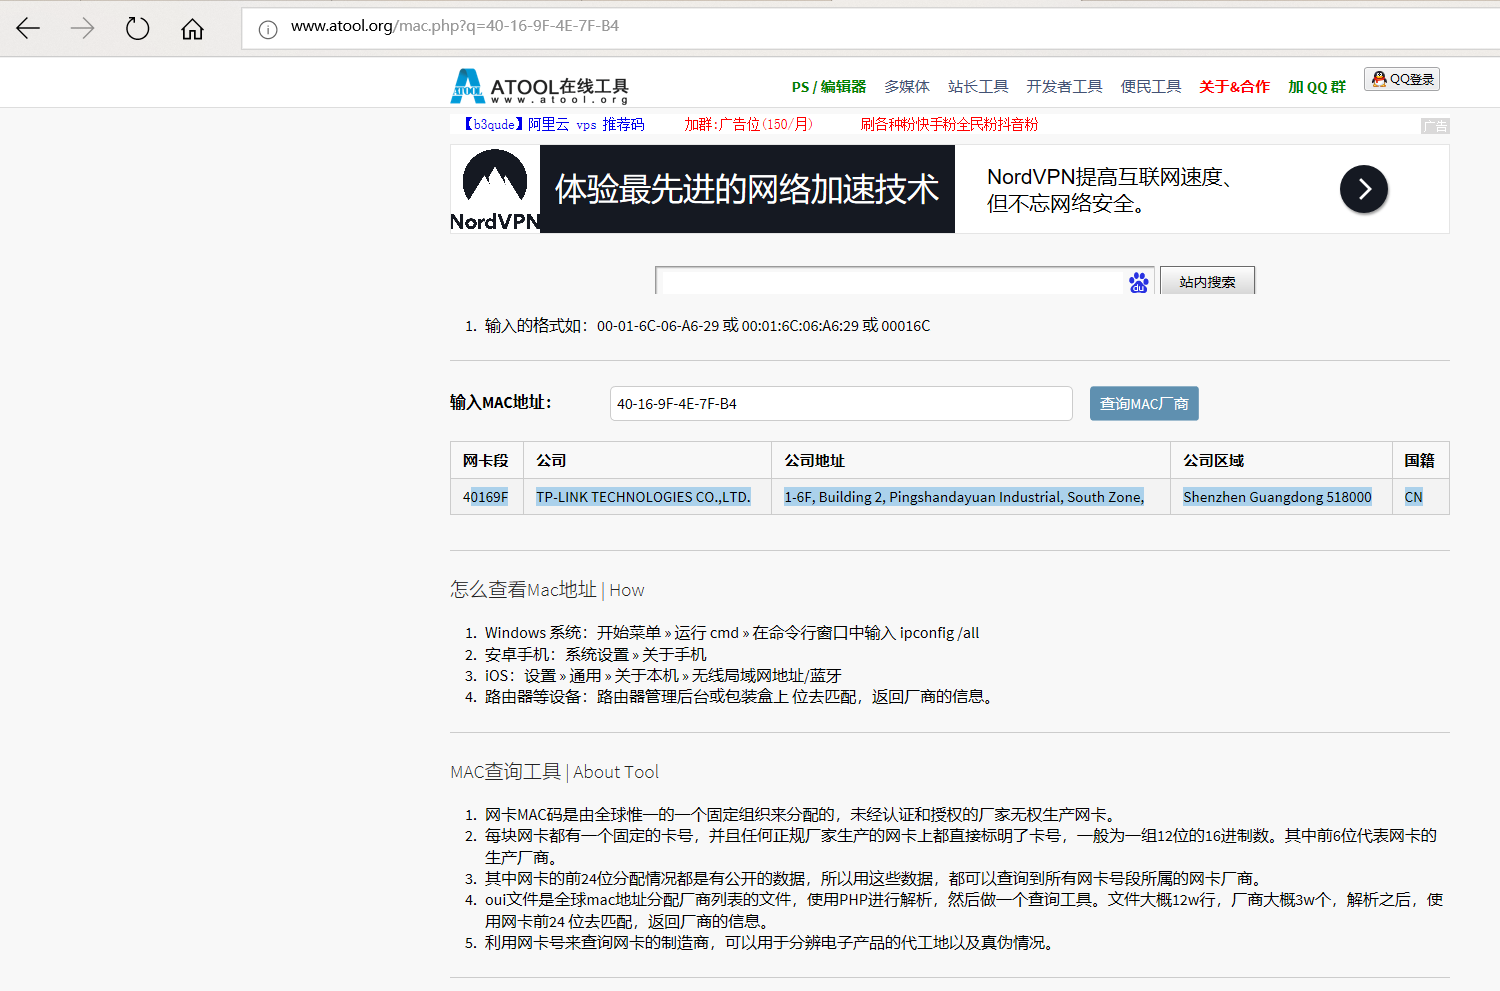Click the 安卓手机 instruction line
The image size is (1500, 991).
coord(595,654)
